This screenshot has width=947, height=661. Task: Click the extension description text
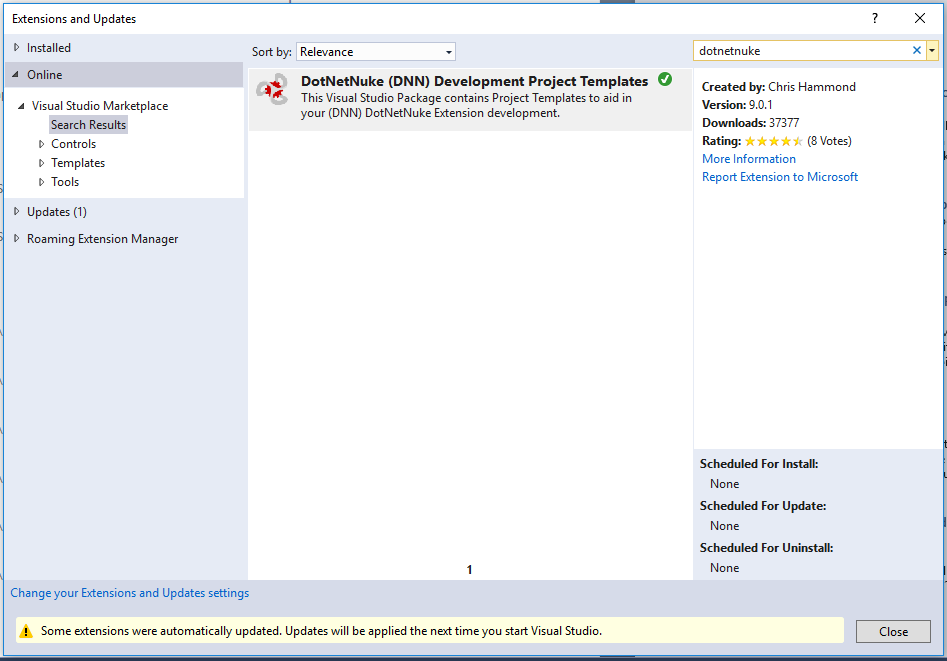coord(466,106)
